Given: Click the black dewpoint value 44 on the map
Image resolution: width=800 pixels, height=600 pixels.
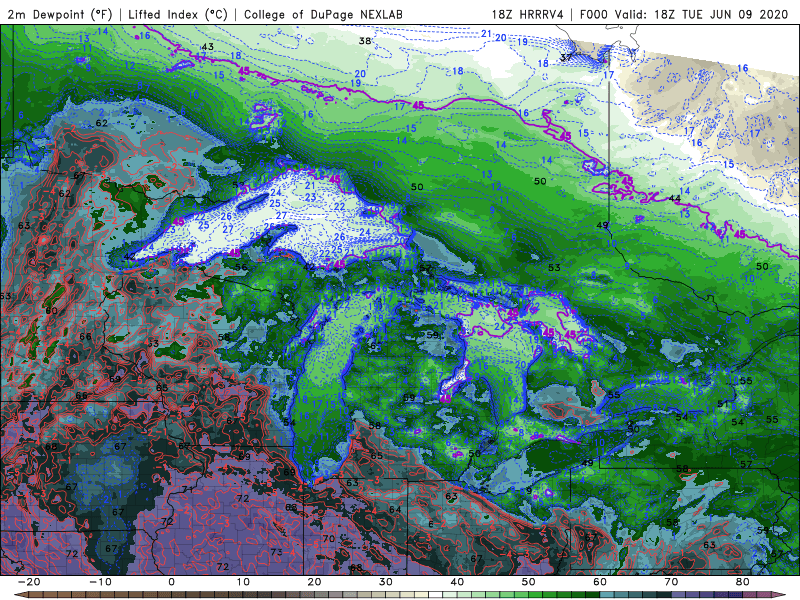Looking at the screenshot, I should [x=674, y=198].
